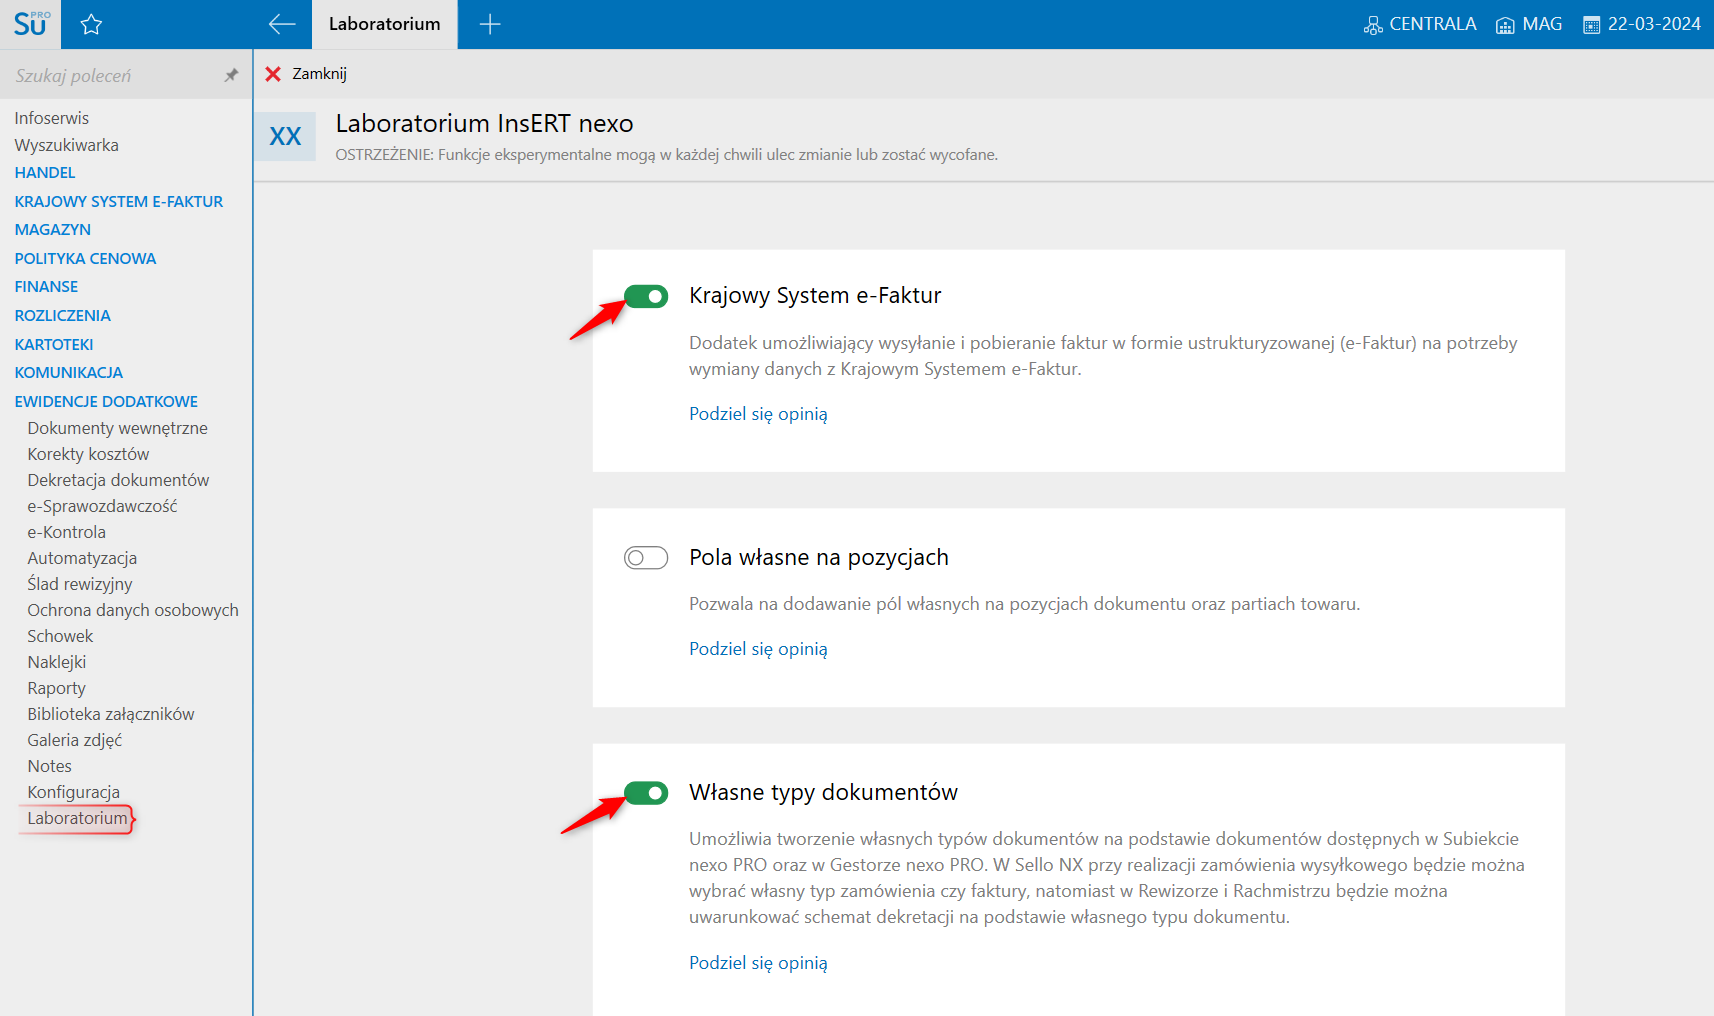This screenshot has height=1016, width=1714.
Task: Click the Pola własne na pozycjach heading
Action: pyautogui.click(x=819, y=558)
